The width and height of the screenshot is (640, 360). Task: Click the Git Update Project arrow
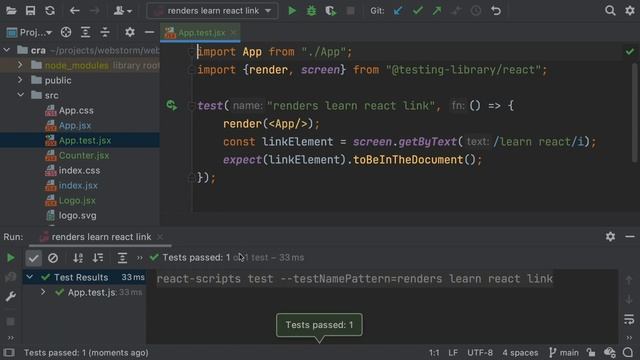coord(398,11)
